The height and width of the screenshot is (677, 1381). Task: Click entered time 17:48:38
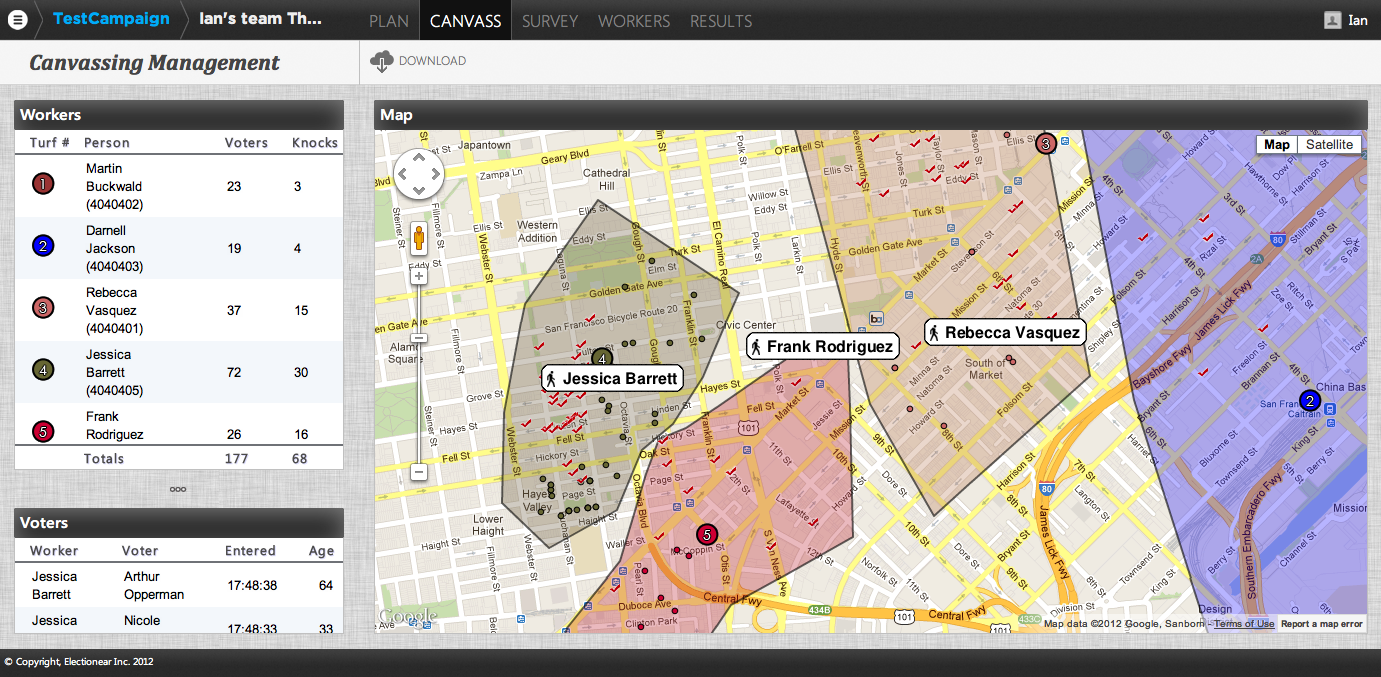coord(252,585)
